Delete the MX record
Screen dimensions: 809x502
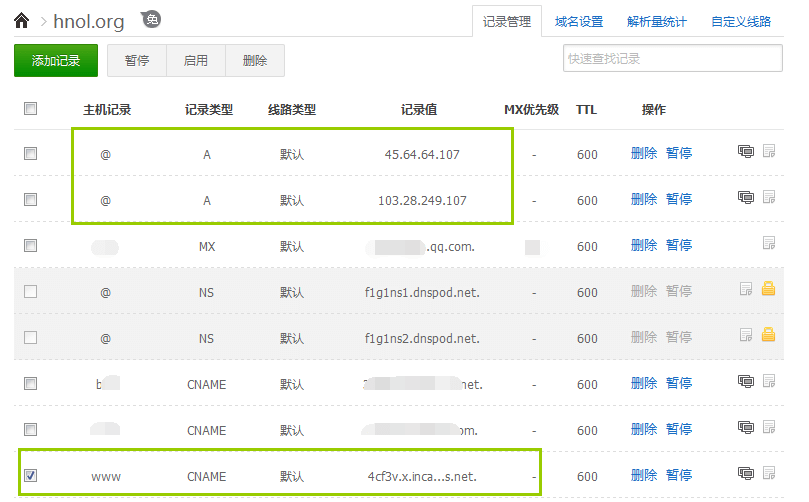pyautogui.click(x=644, y=245)
